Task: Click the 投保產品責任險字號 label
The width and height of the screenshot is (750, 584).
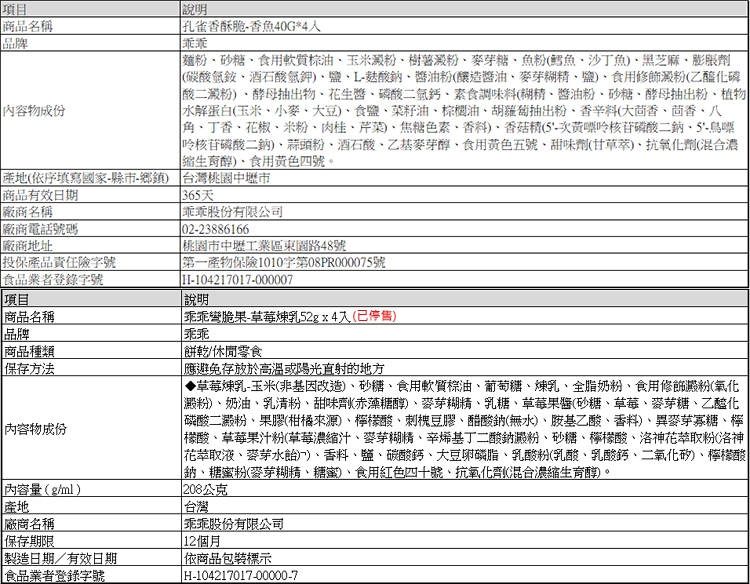Action: pos(59,263)
